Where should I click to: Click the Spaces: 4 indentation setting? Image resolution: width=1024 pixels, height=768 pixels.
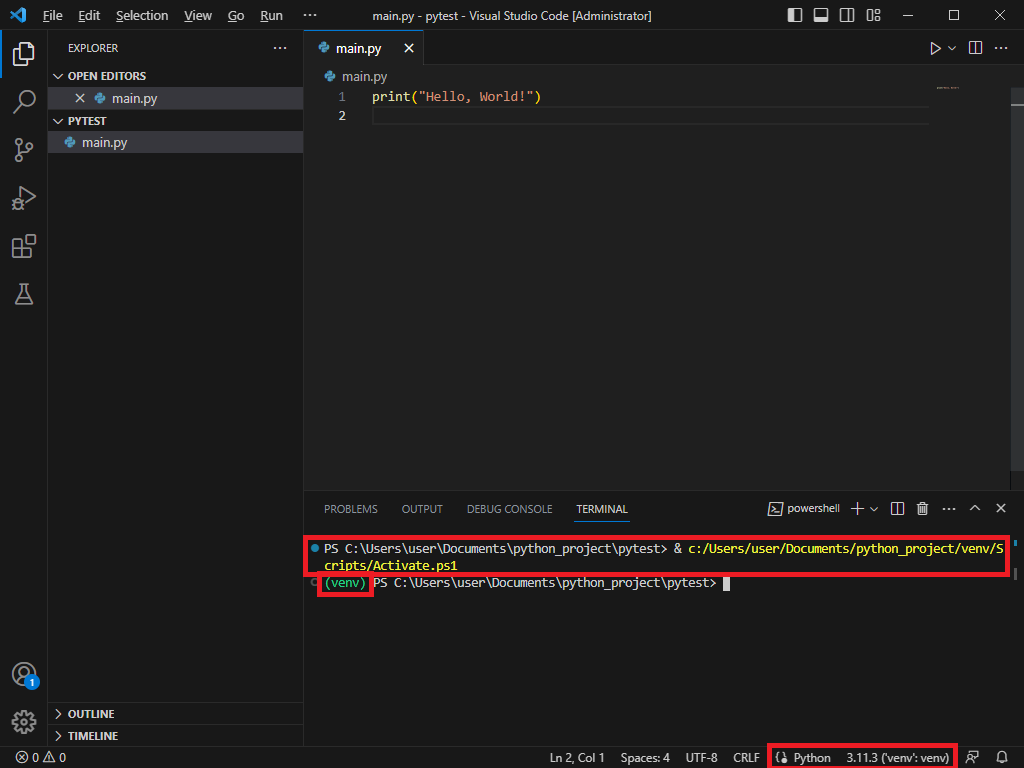pos(645,758)
